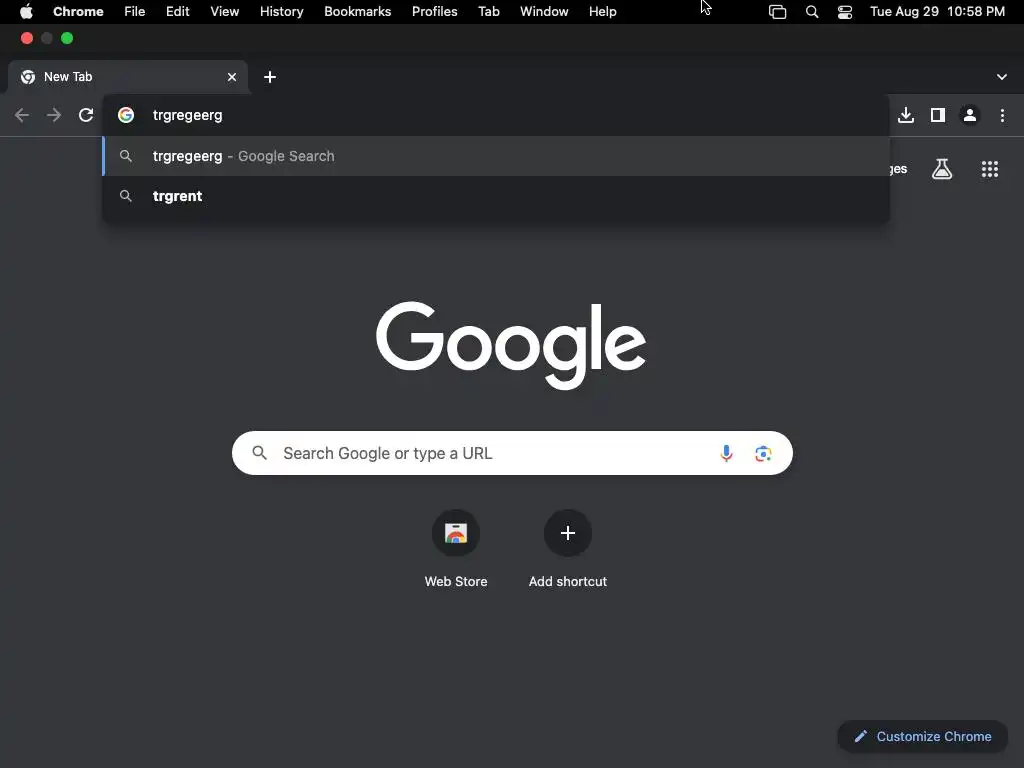Click the Google logo
1024x768 pixels.
point(511,345)
